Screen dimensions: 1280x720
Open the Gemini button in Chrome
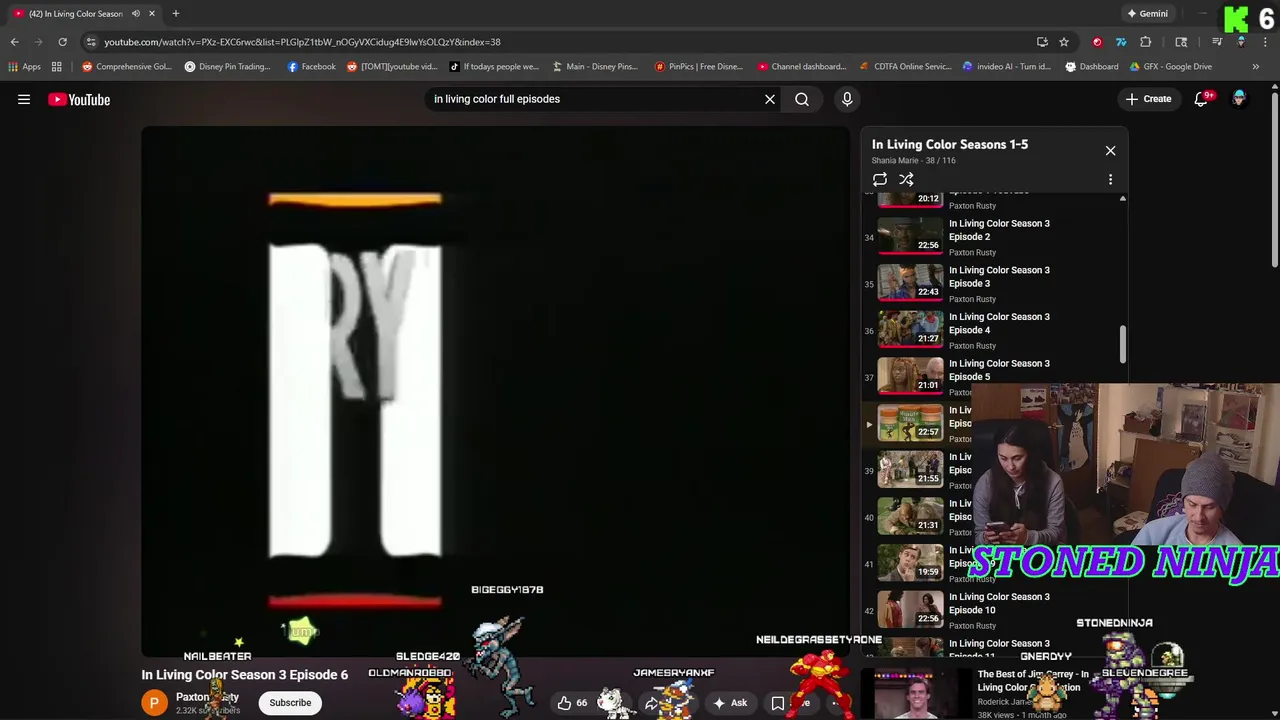tap(1147, 14)
